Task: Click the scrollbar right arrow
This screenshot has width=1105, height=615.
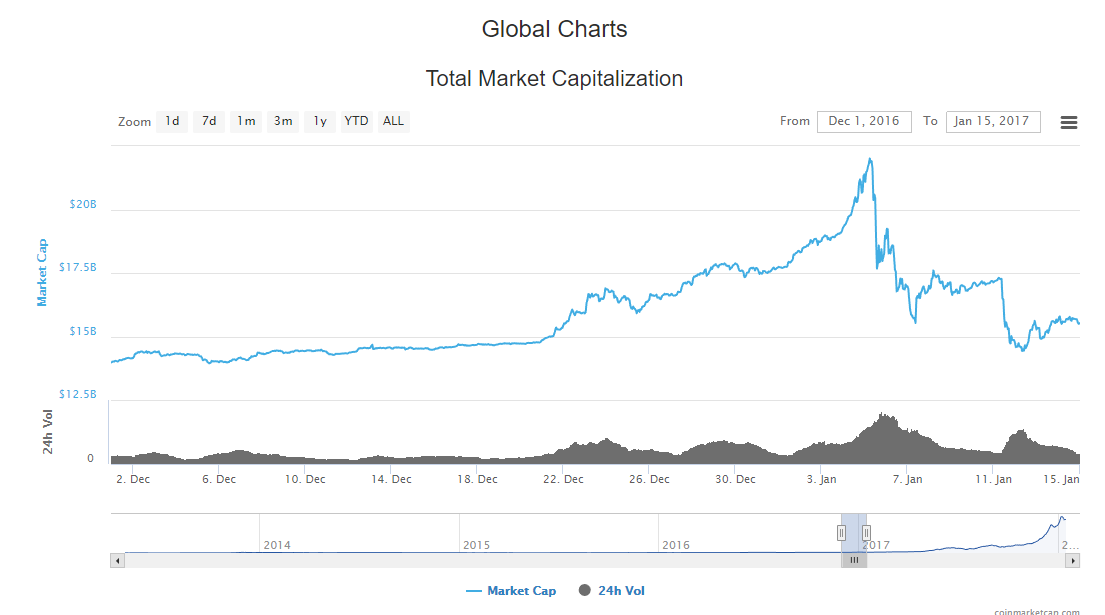Action: point(1073,560)
